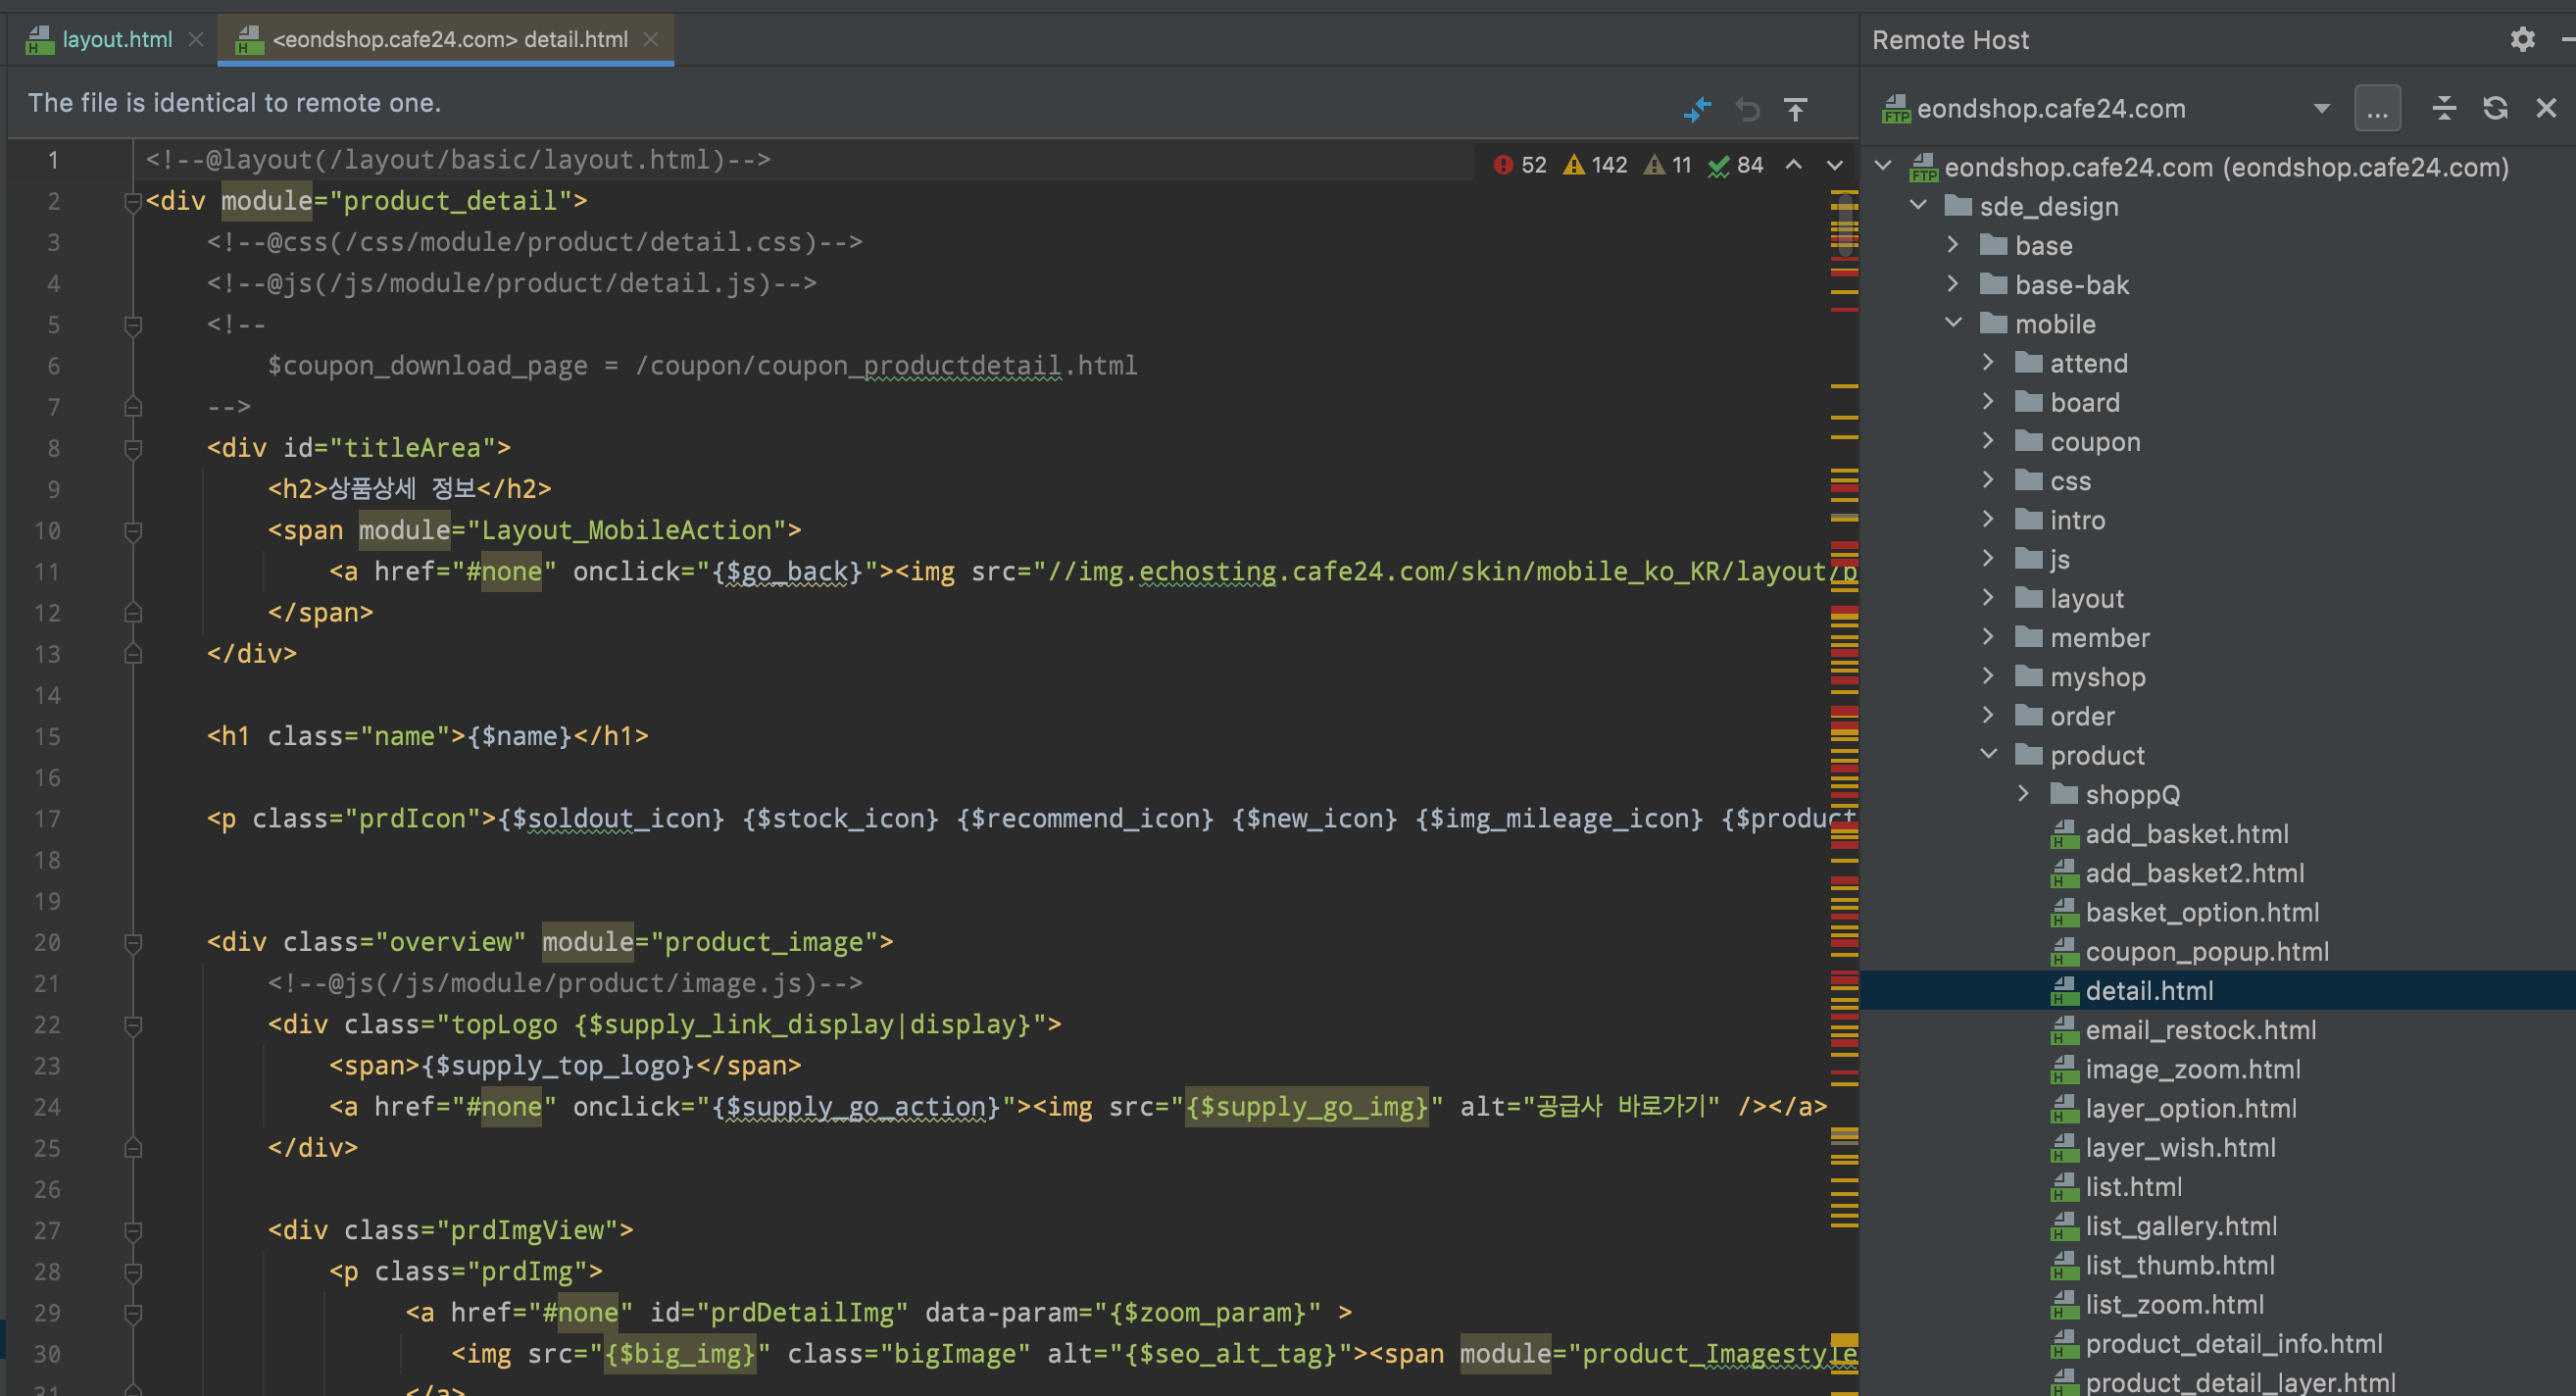This screenshot has width=2576, height=1396.
Task: Expand the shoppQ folder
Action: click(x=2023, y=794)
